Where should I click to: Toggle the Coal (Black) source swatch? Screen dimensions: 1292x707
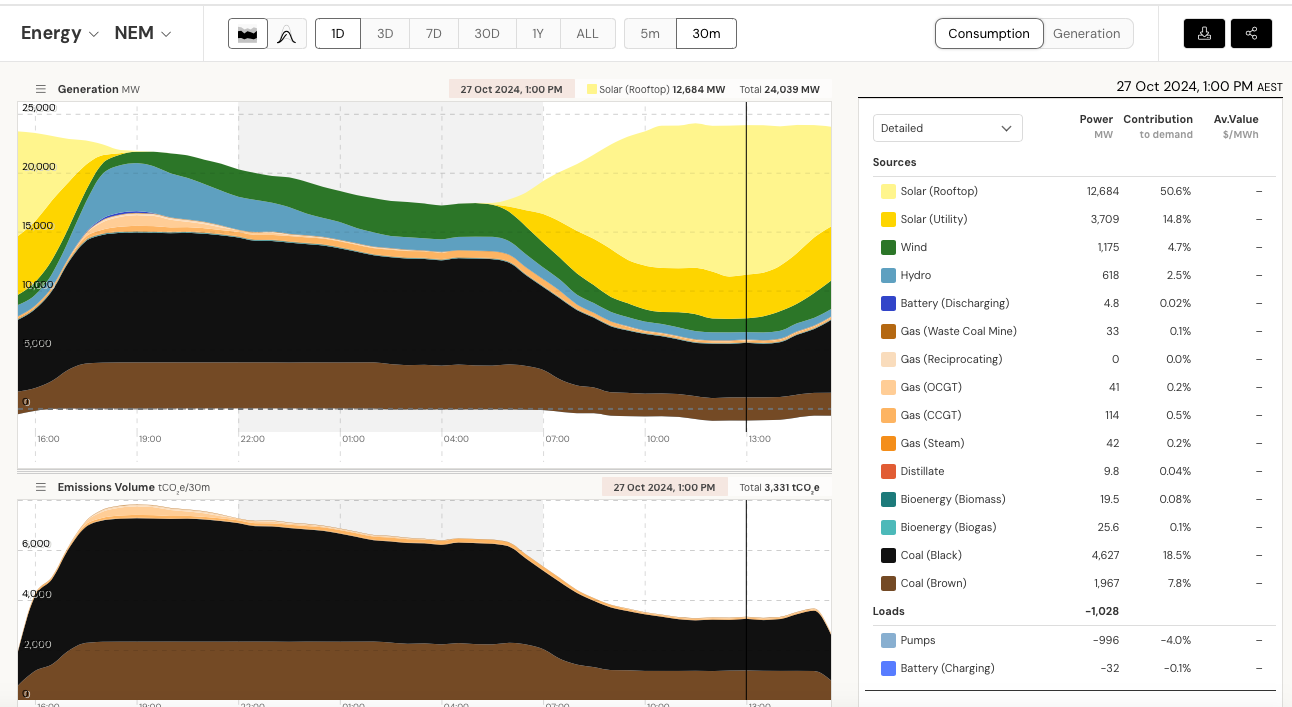pyautogui.click(x=888, y=555)
